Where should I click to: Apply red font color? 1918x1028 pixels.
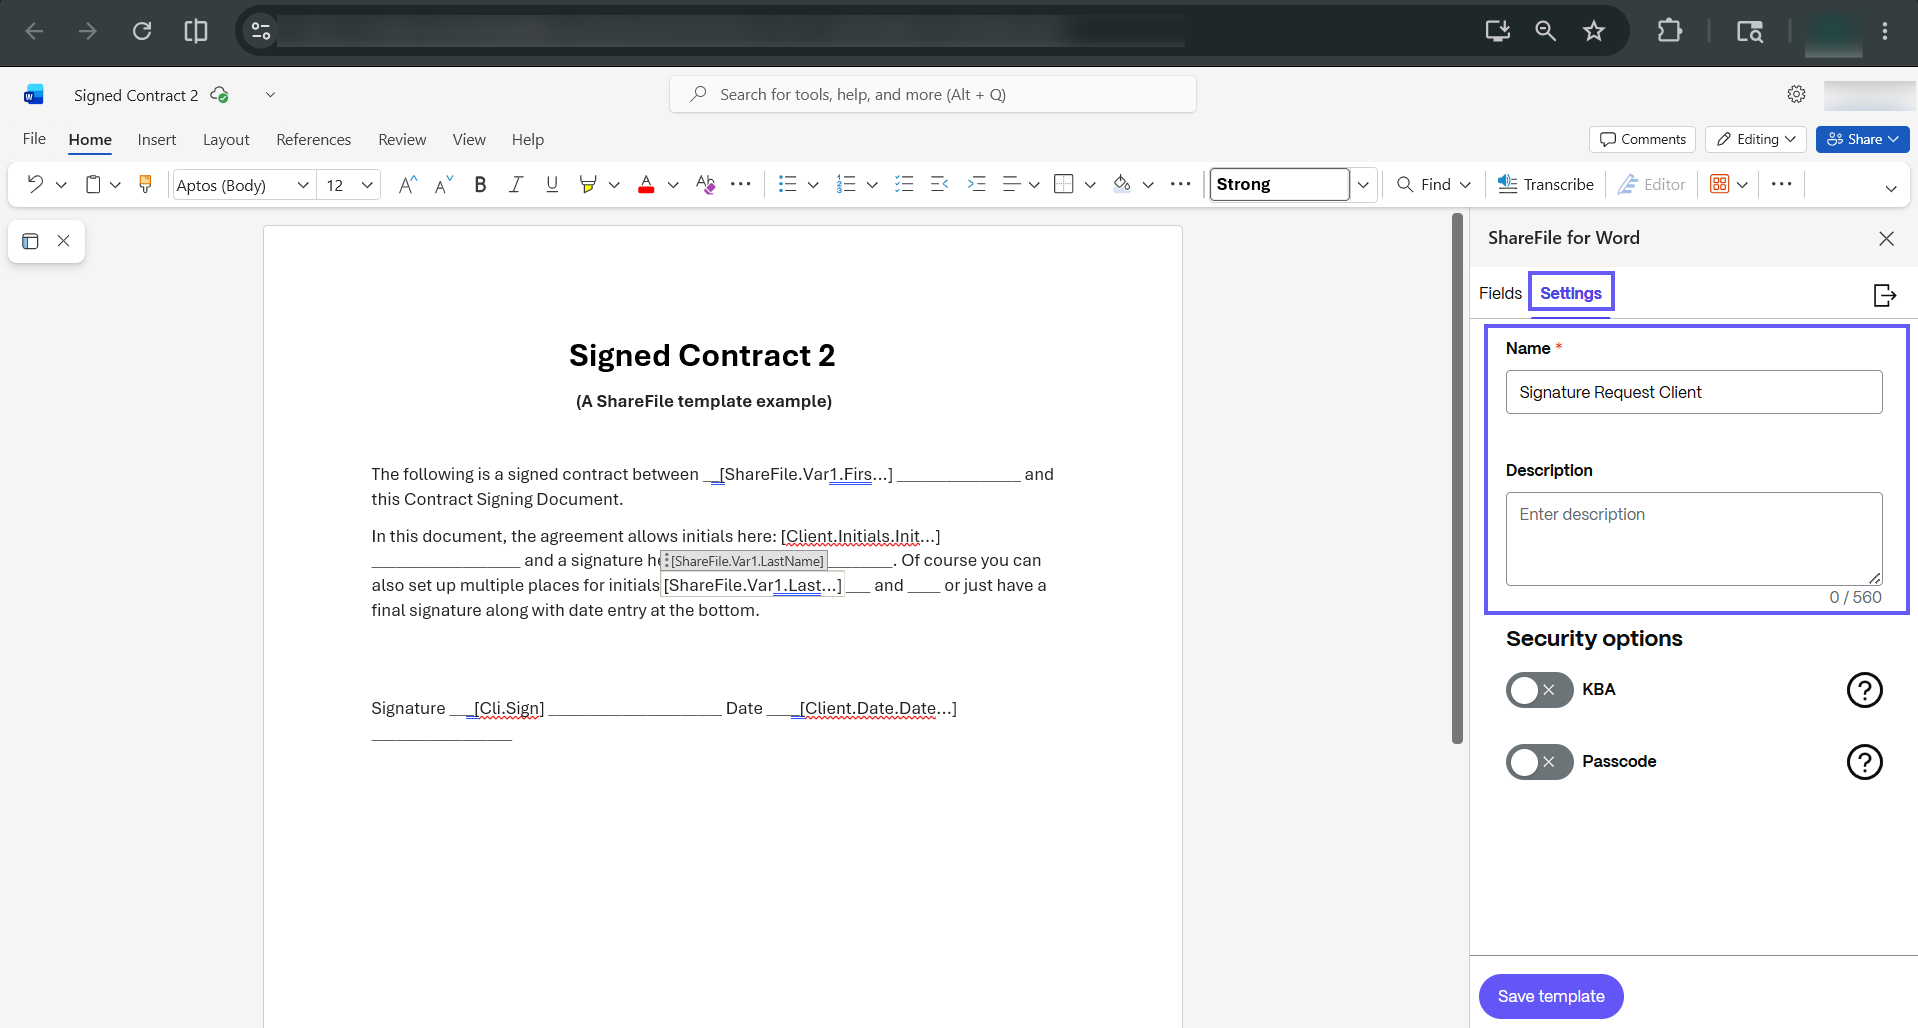(646, 184)
